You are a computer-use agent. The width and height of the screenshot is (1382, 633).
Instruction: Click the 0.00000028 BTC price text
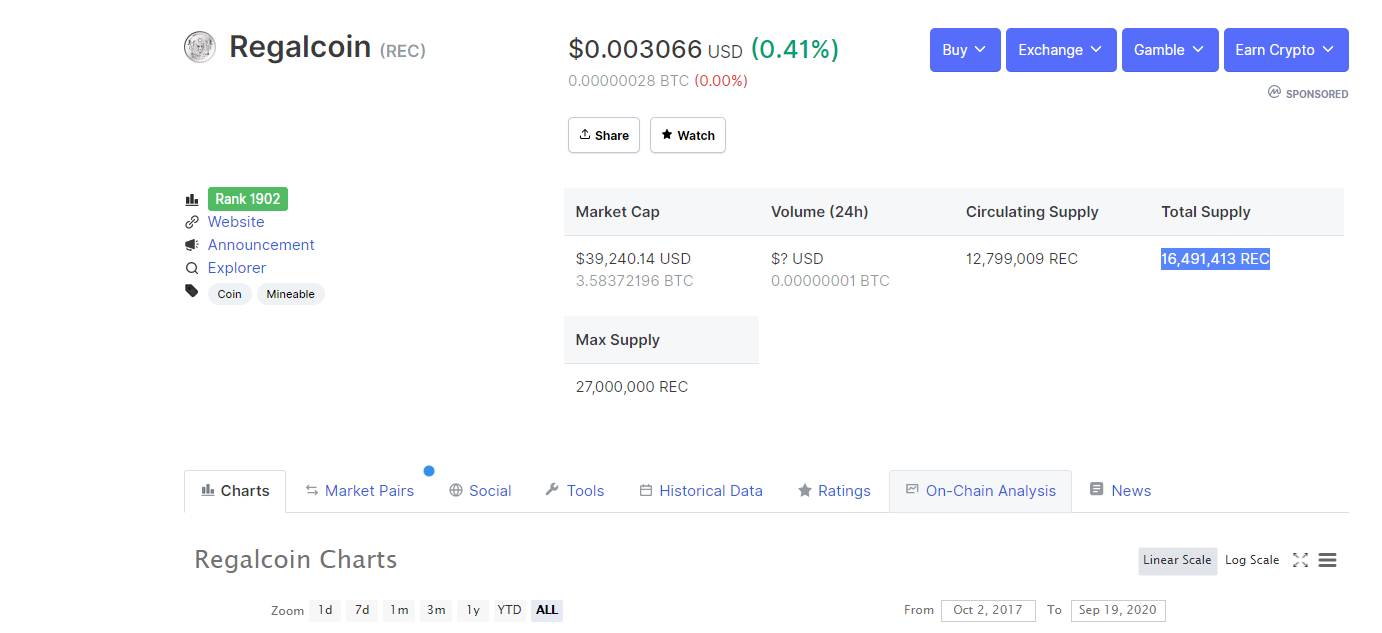pyautogui.click(x=628, y=81)
